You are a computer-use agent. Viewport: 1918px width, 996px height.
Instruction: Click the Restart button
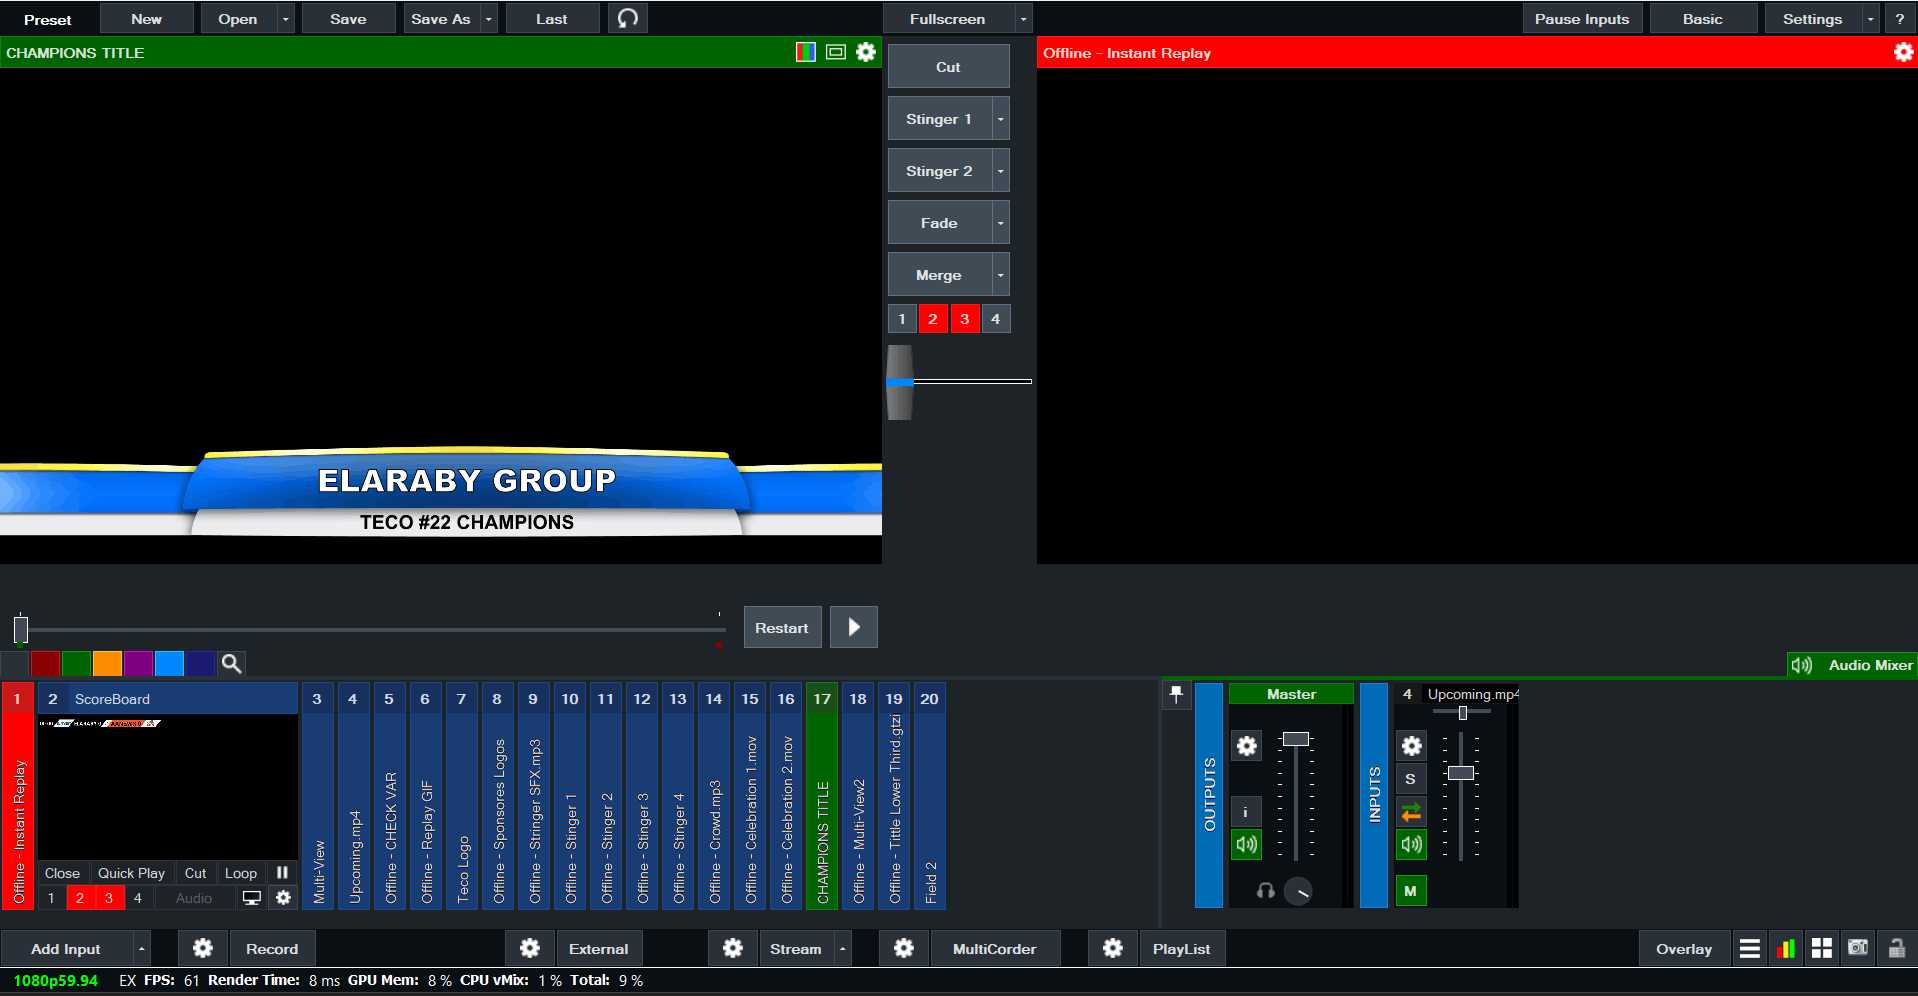tap(782, 628)
